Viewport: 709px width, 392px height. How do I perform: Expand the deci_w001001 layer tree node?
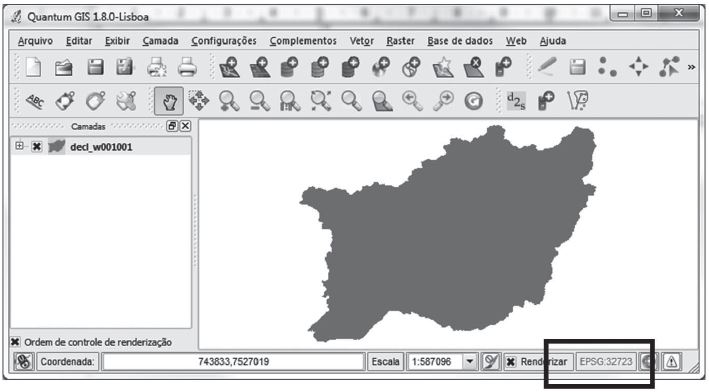pyautogui.click(x=19, y=146)
